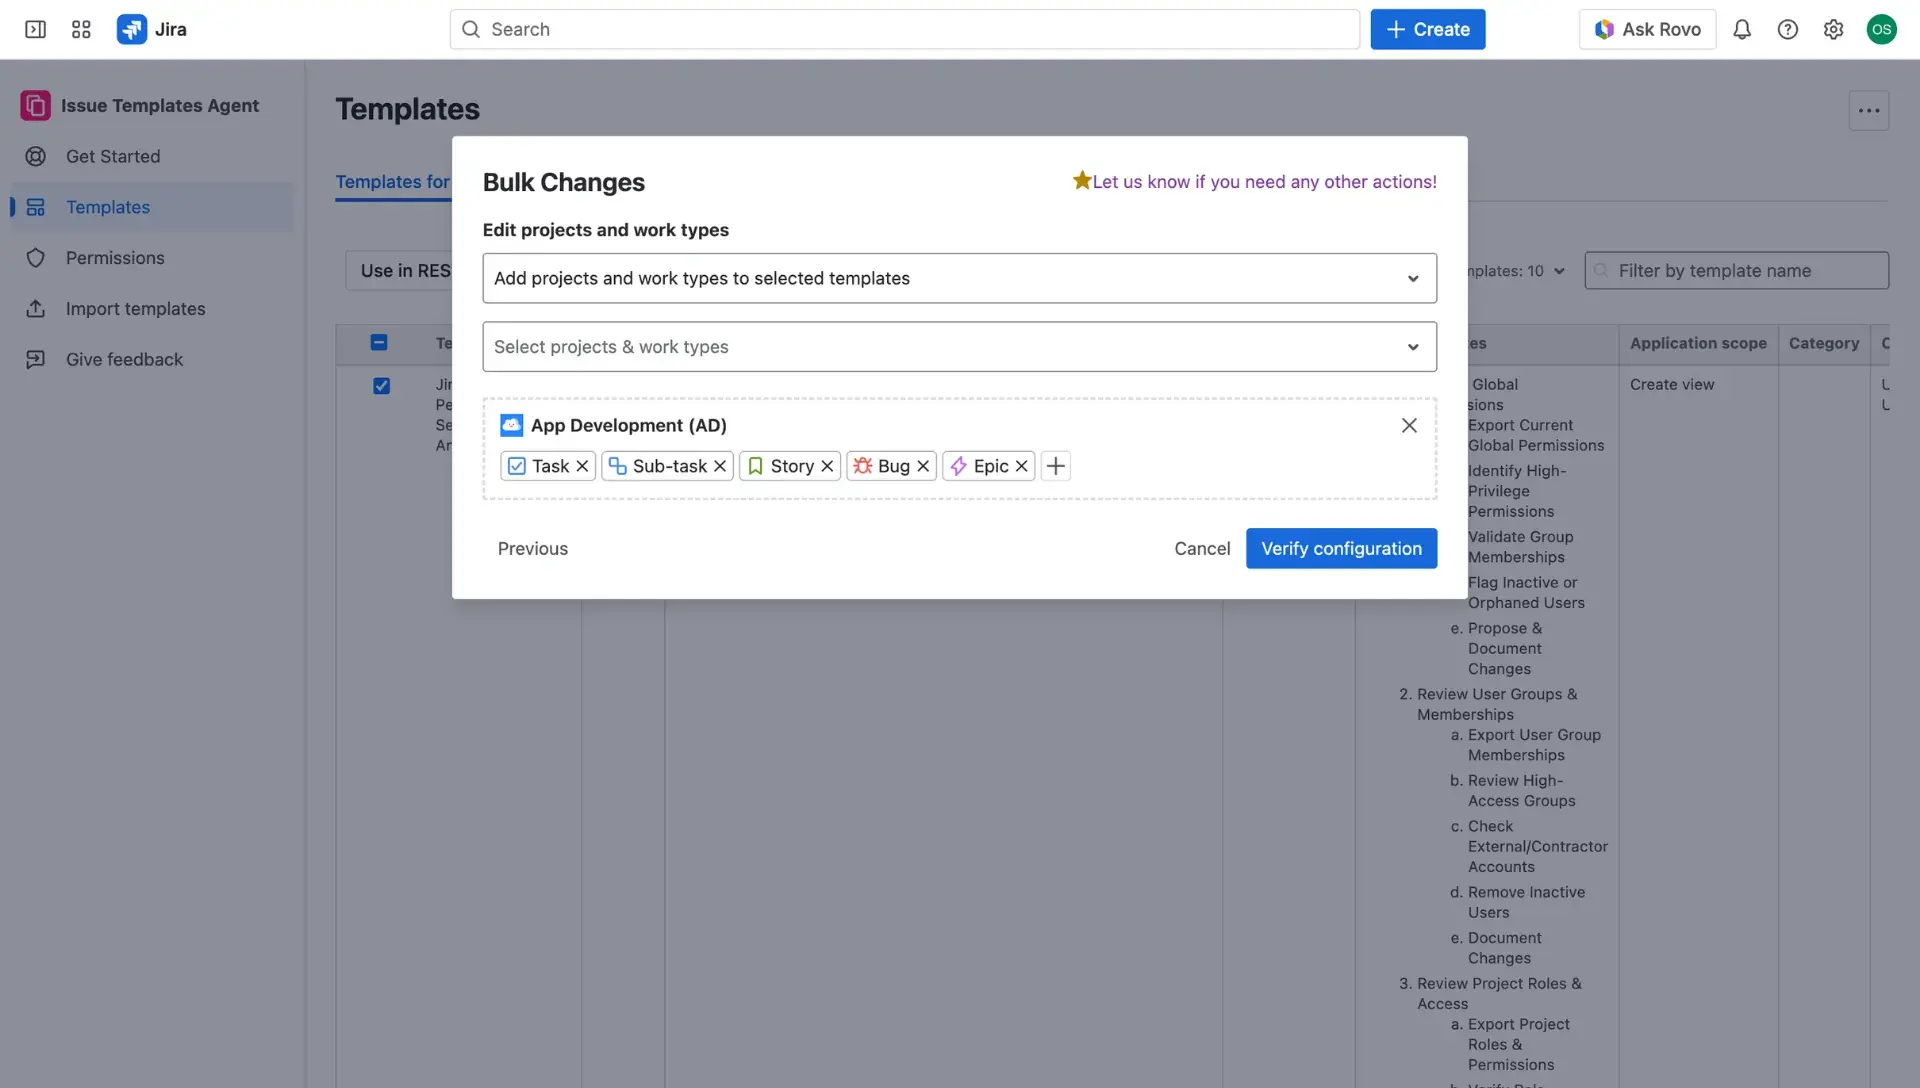The height and width of the screenshot is (1088, 1920).
Task: Switch to the Templates section in sidebar
Action: pos(109,207)
